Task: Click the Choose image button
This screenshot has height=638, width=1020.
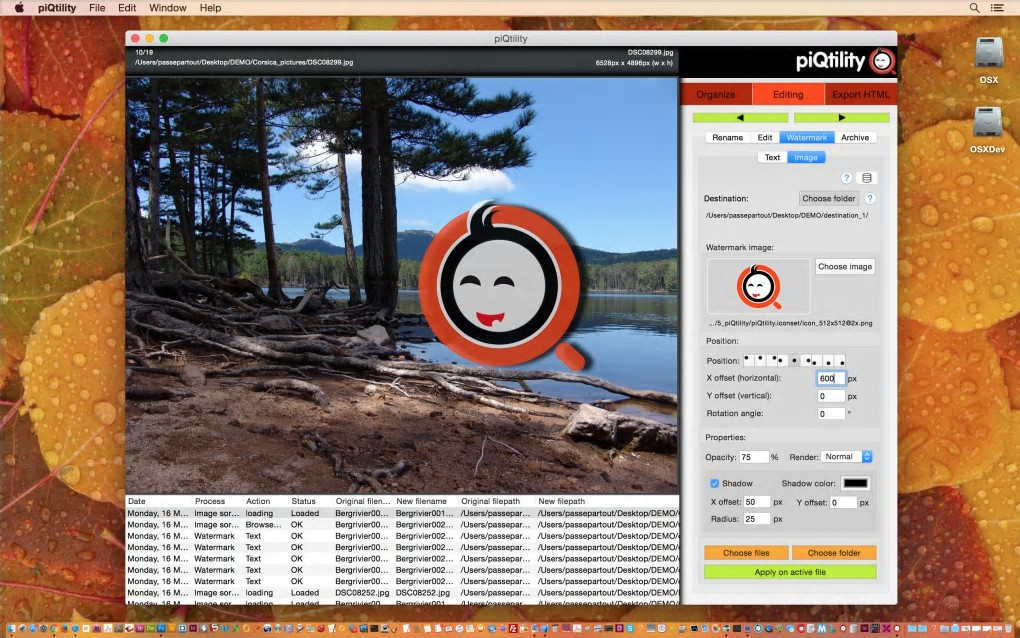Action: [845, 267]
